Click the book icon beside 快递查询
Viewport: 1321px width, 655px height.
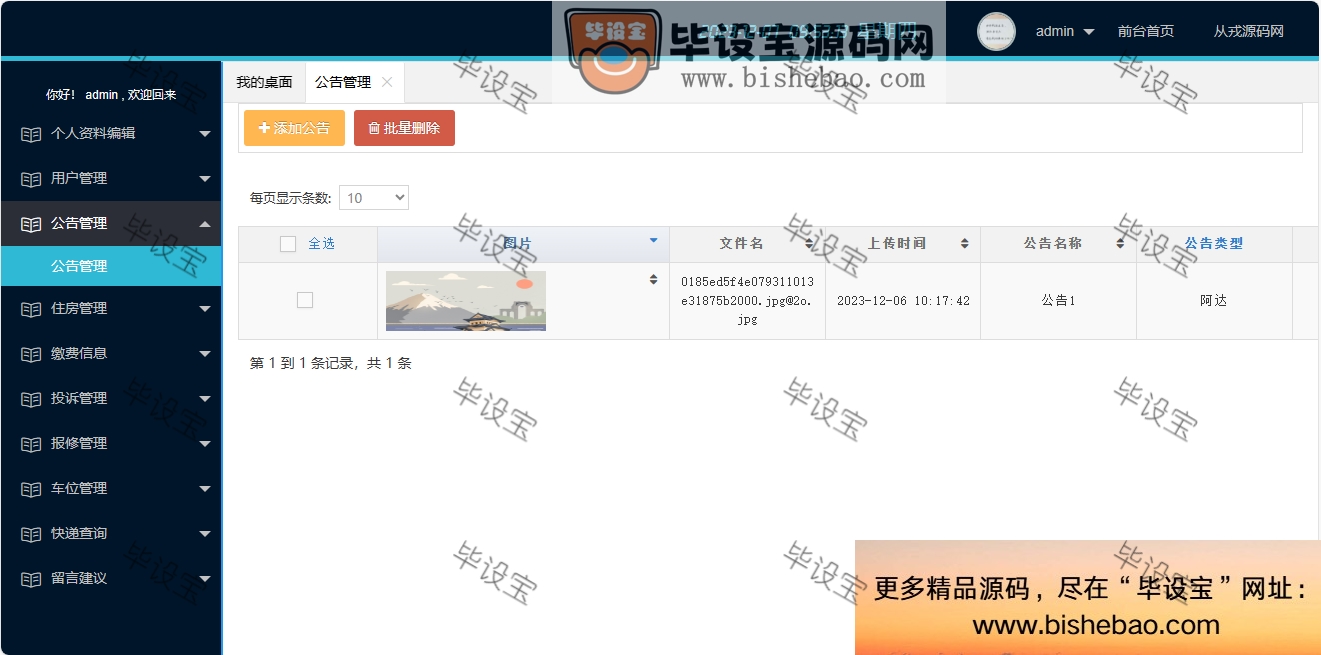coord(31,534)
